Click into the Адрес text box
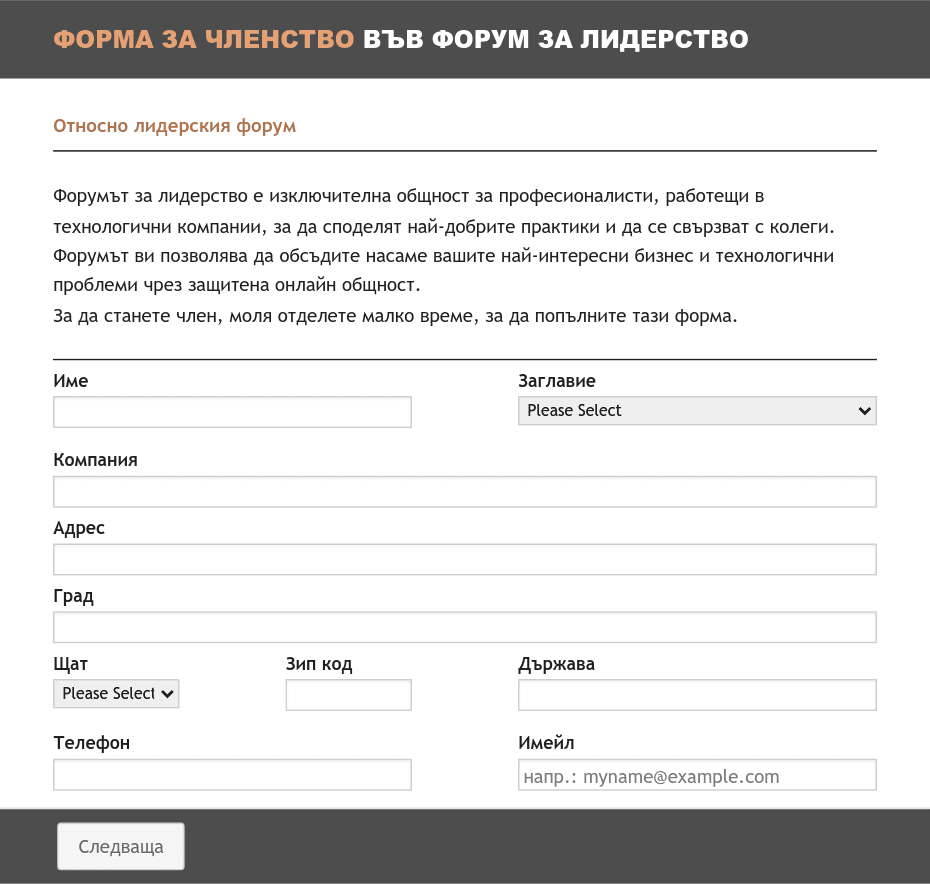 464,559
